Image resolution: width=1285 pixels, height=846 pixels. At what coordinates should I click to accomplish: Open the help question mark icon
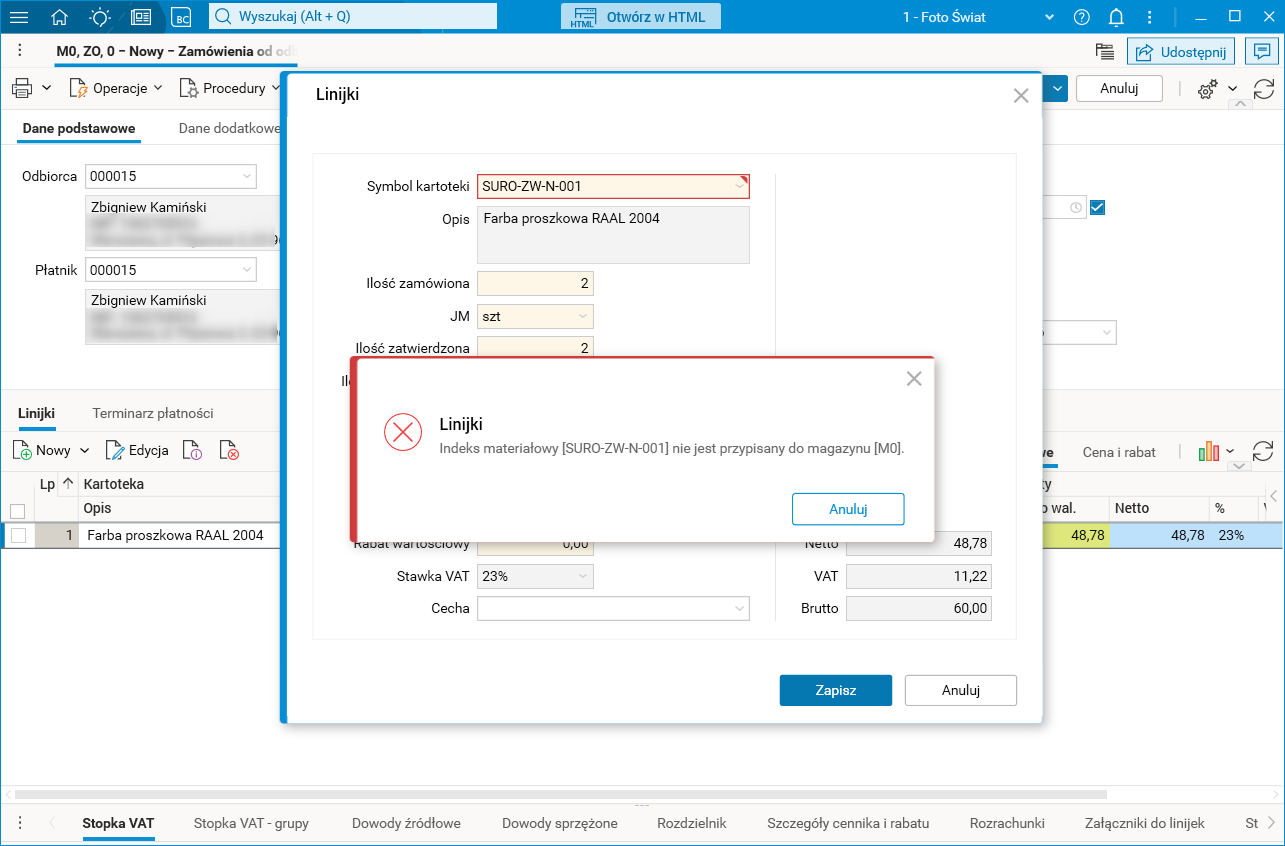pyautogui.click(x=1081, y=17)
